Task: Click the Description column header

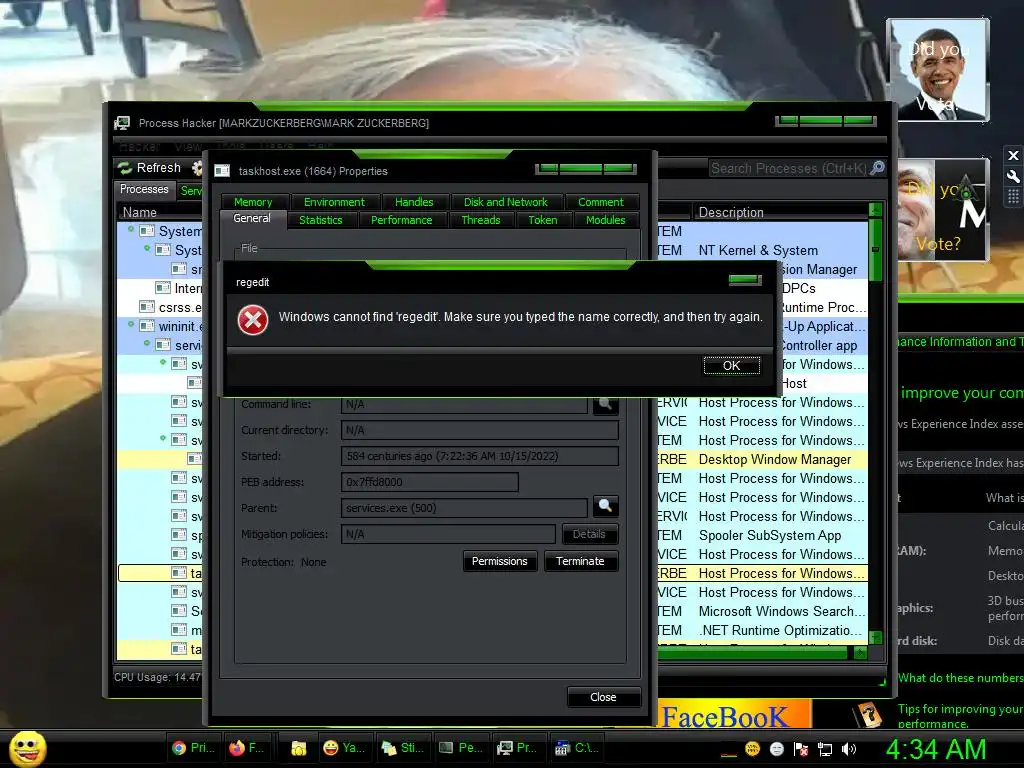Action: (780, 212)
